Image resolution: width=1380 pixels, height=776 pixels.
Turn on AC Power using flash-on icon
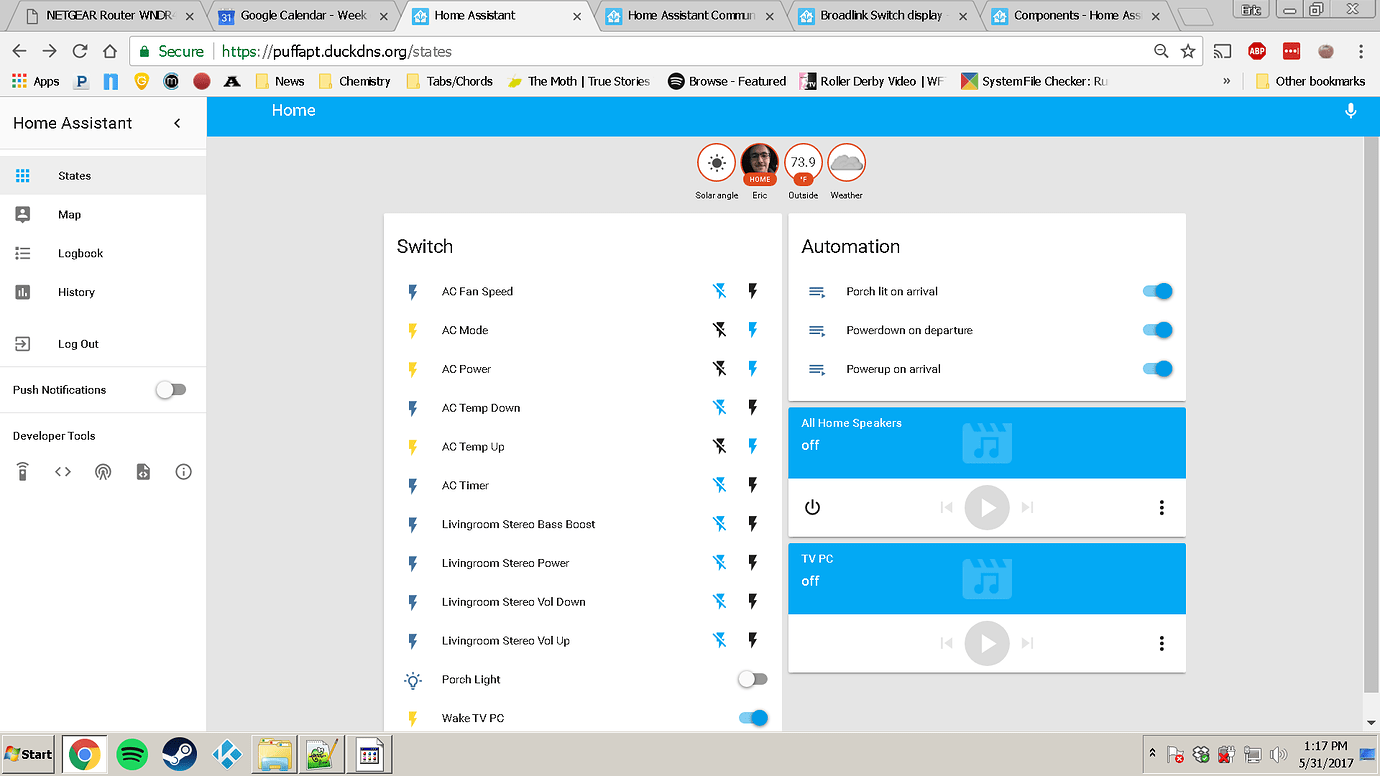click(x=753, y=369)
